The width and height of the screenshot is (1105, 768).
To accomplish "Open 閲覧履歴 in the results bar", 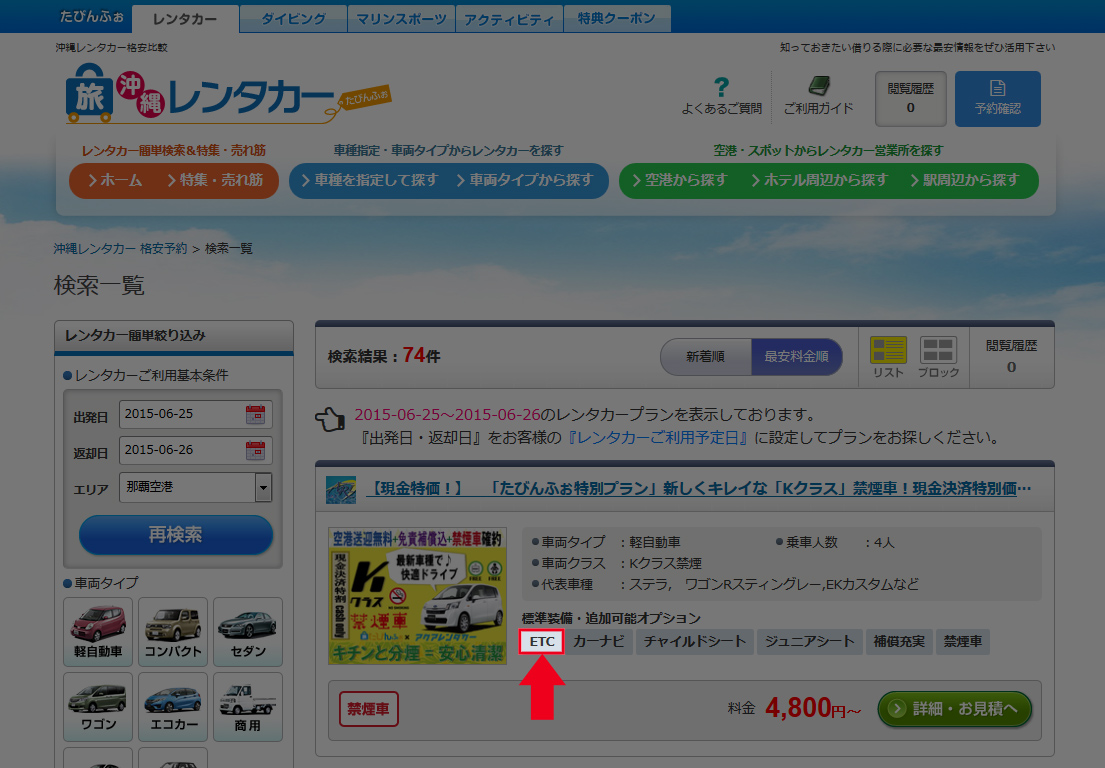I will pos(1011,356).
